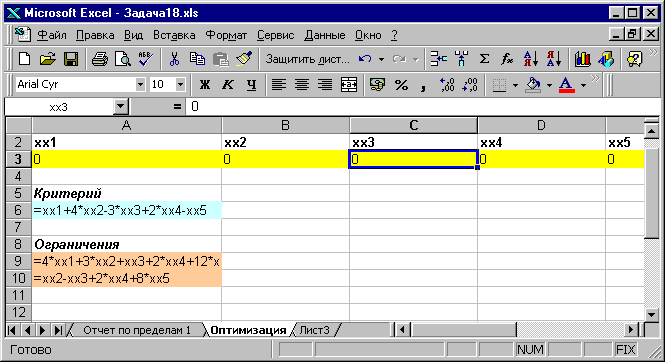Select the Критерий label cell
This screenshot has height=362, width=665.
126,193
